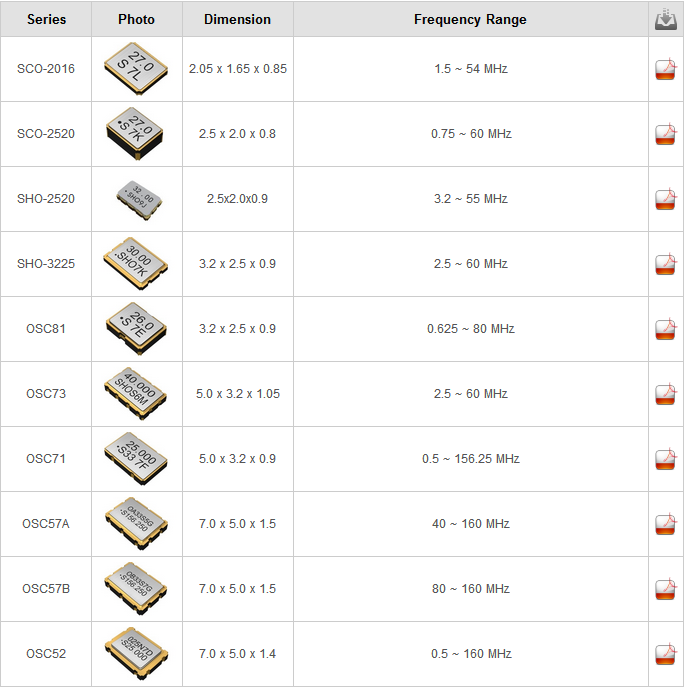Click the Frequency Range column header
This screenshot has height=687, width=685.
470,20
